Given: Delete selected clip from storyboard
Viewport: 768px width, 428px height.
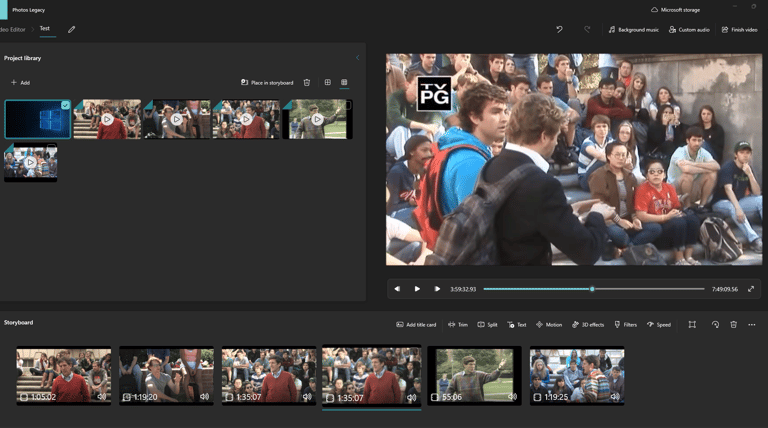Looking at the screenshot, I should 733,325.
